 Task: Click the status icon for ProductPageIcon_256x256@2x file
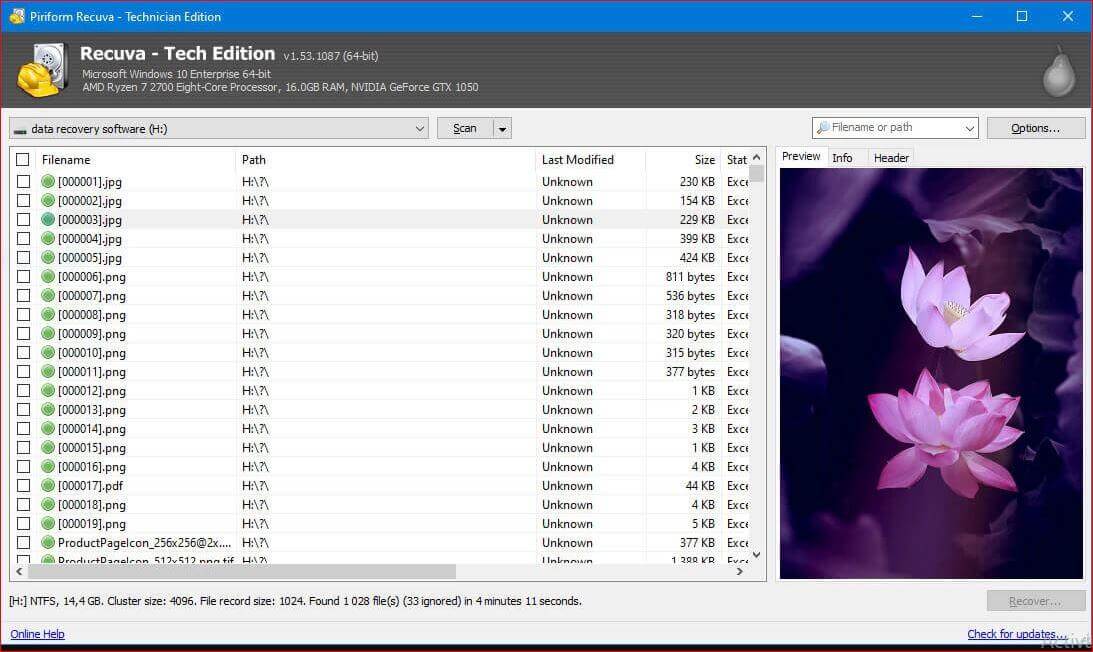click(48, 543)
